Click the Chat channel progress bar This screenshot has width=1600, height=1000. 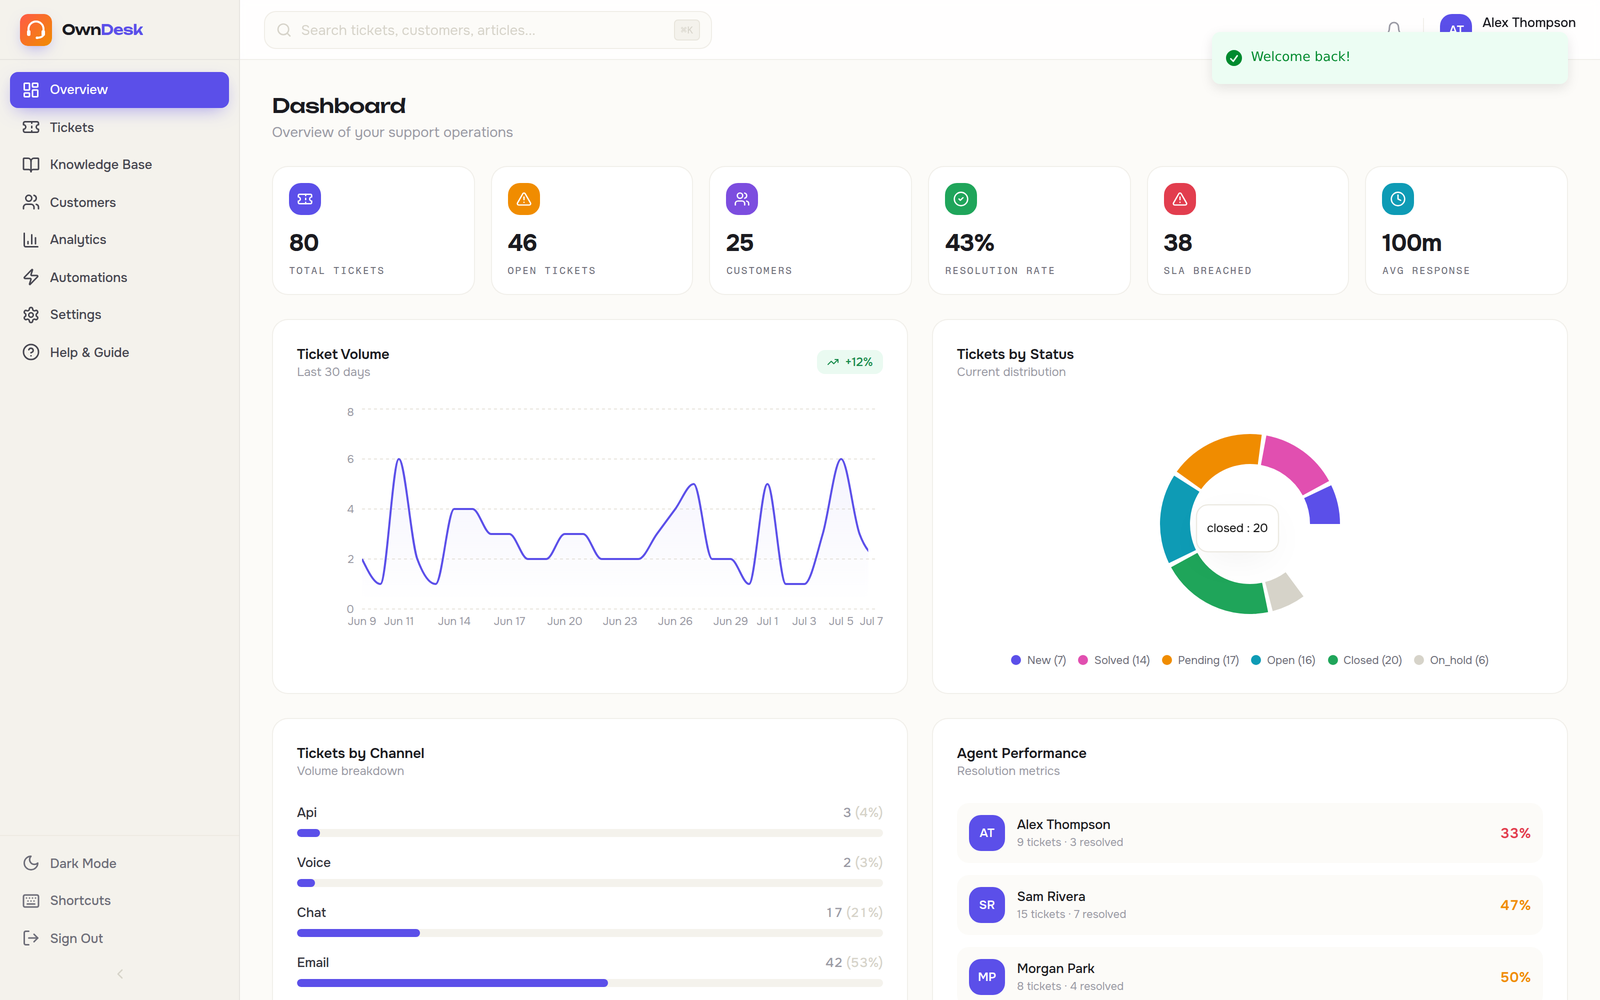tap(590, 933)
